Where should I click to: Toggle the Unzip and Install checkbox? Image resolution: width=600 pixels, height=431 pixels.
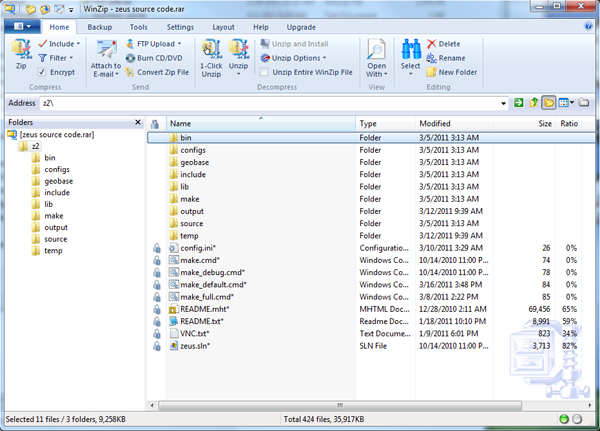[265, 44]
